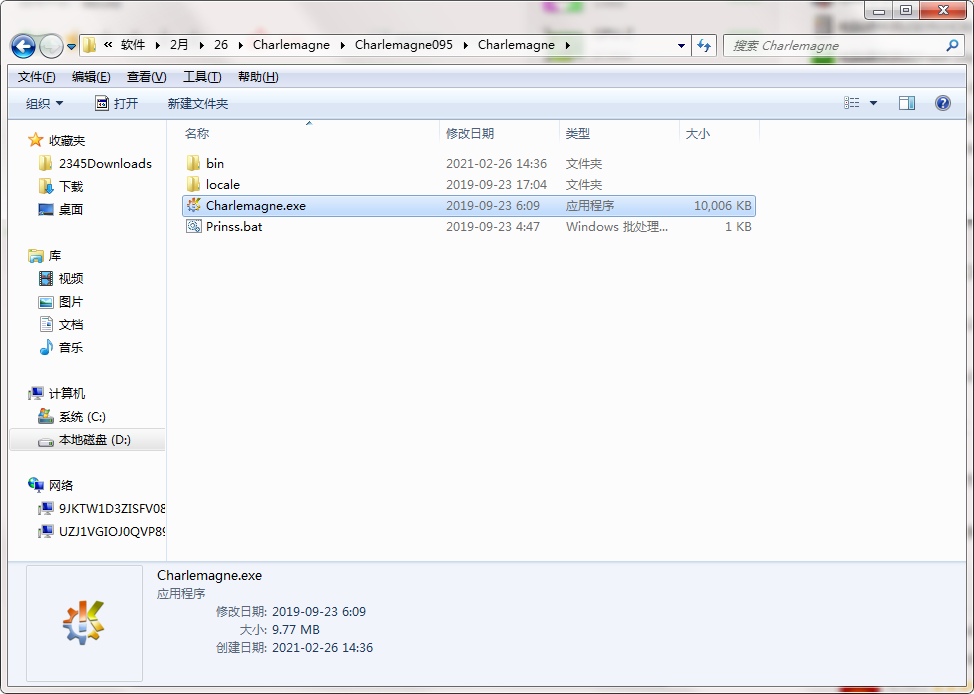Screen dimensions: 974x694
Task: Select the Prinss.bat file icon
Action: [x=194, y=226]
